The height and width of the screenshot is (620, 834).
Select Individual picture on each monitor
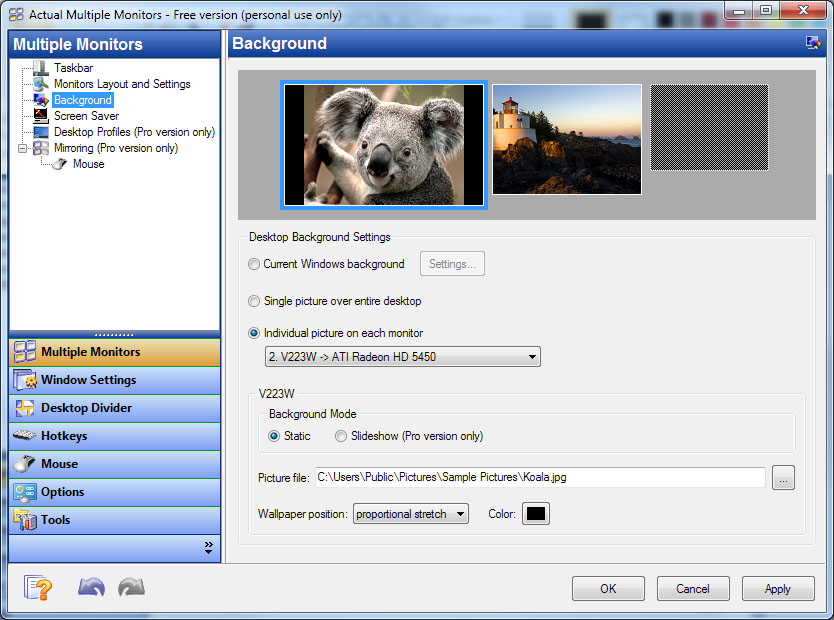(254, 332)
